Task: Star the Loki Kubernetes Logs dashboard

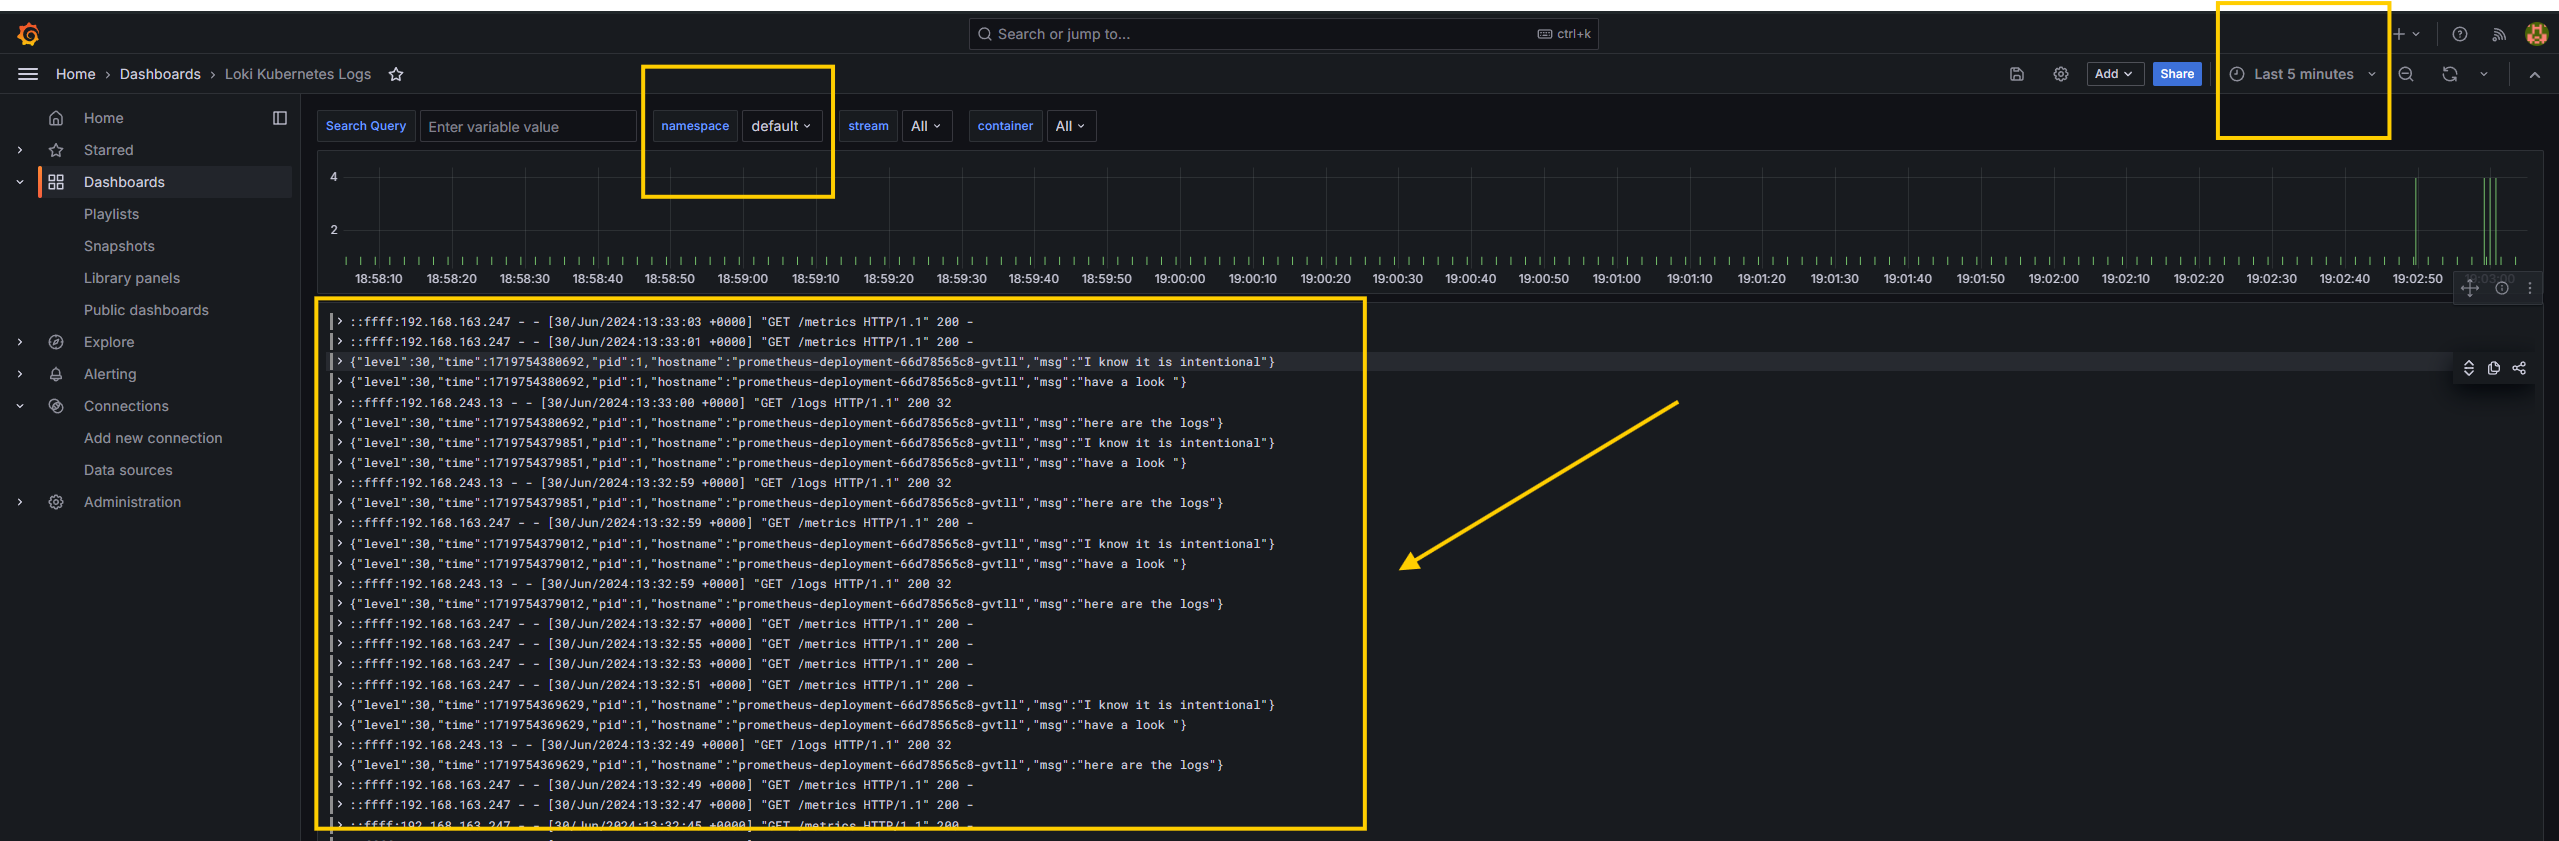Action: tap(396, 74)
